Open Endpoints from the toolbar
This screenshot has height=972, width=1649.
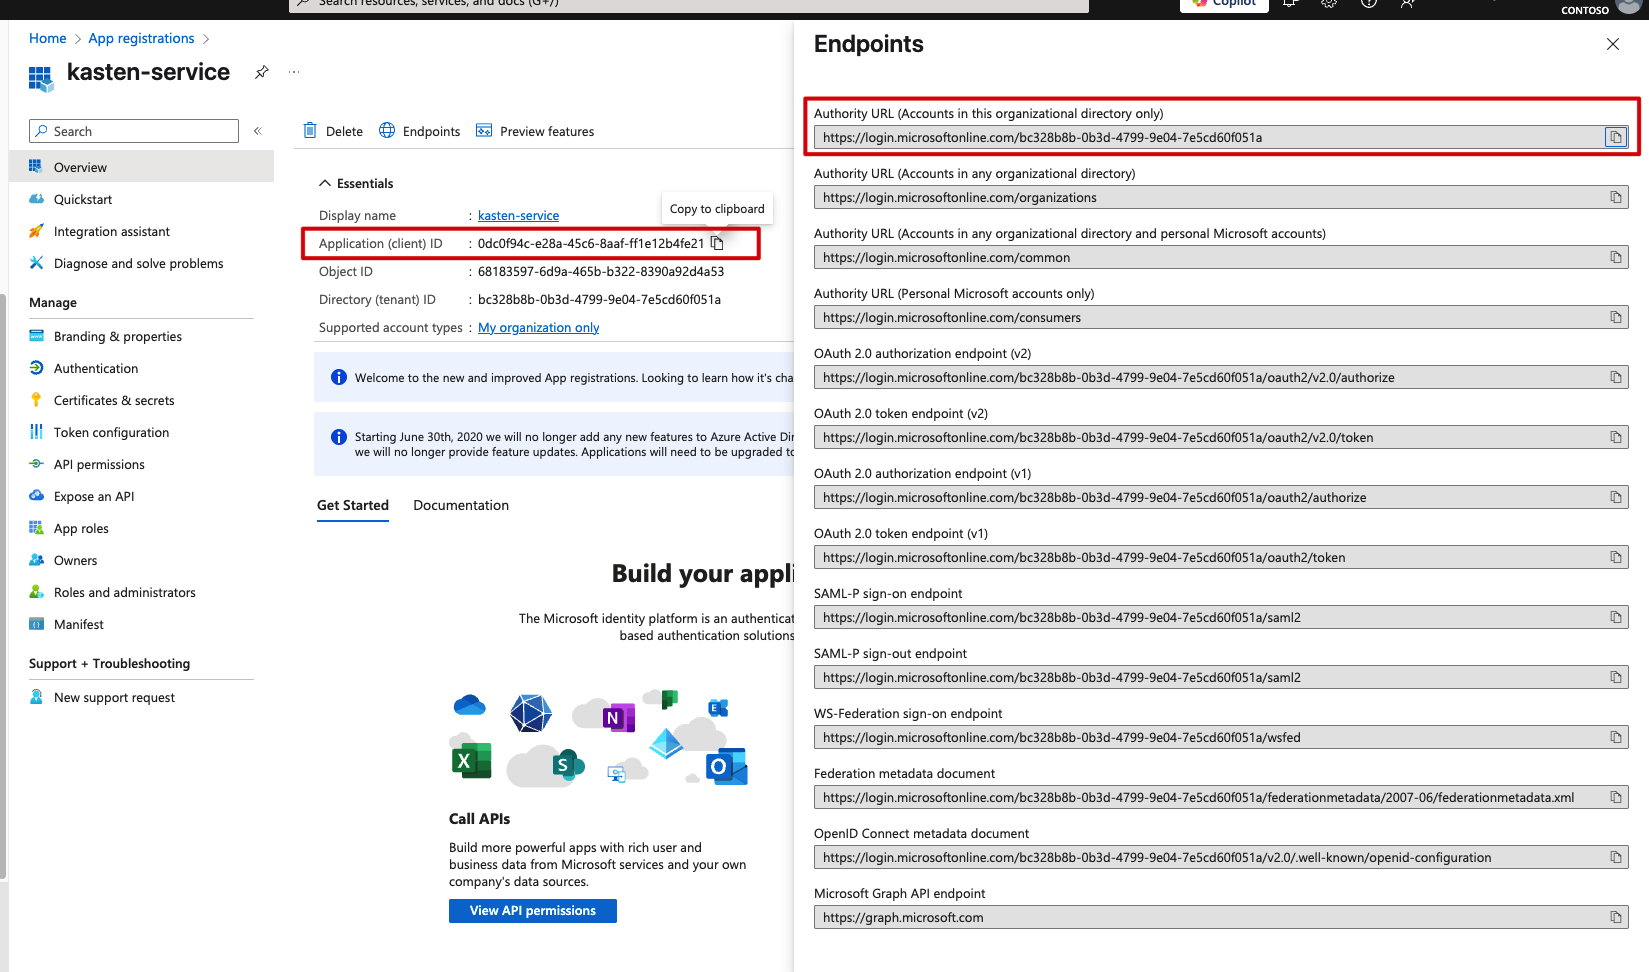point(420,131)
